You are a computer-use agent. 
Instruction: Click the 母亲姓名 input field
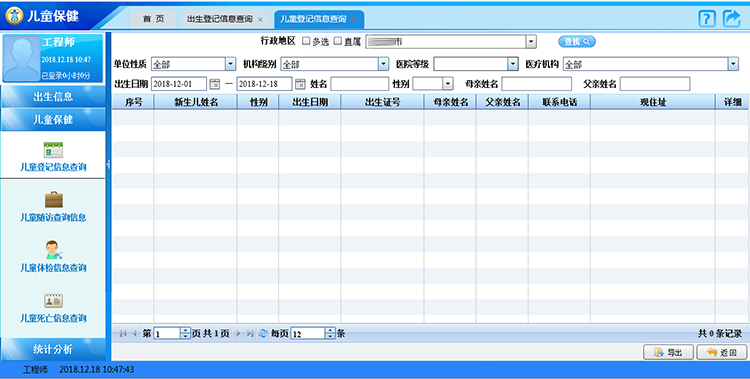click(x=536, y=84)
